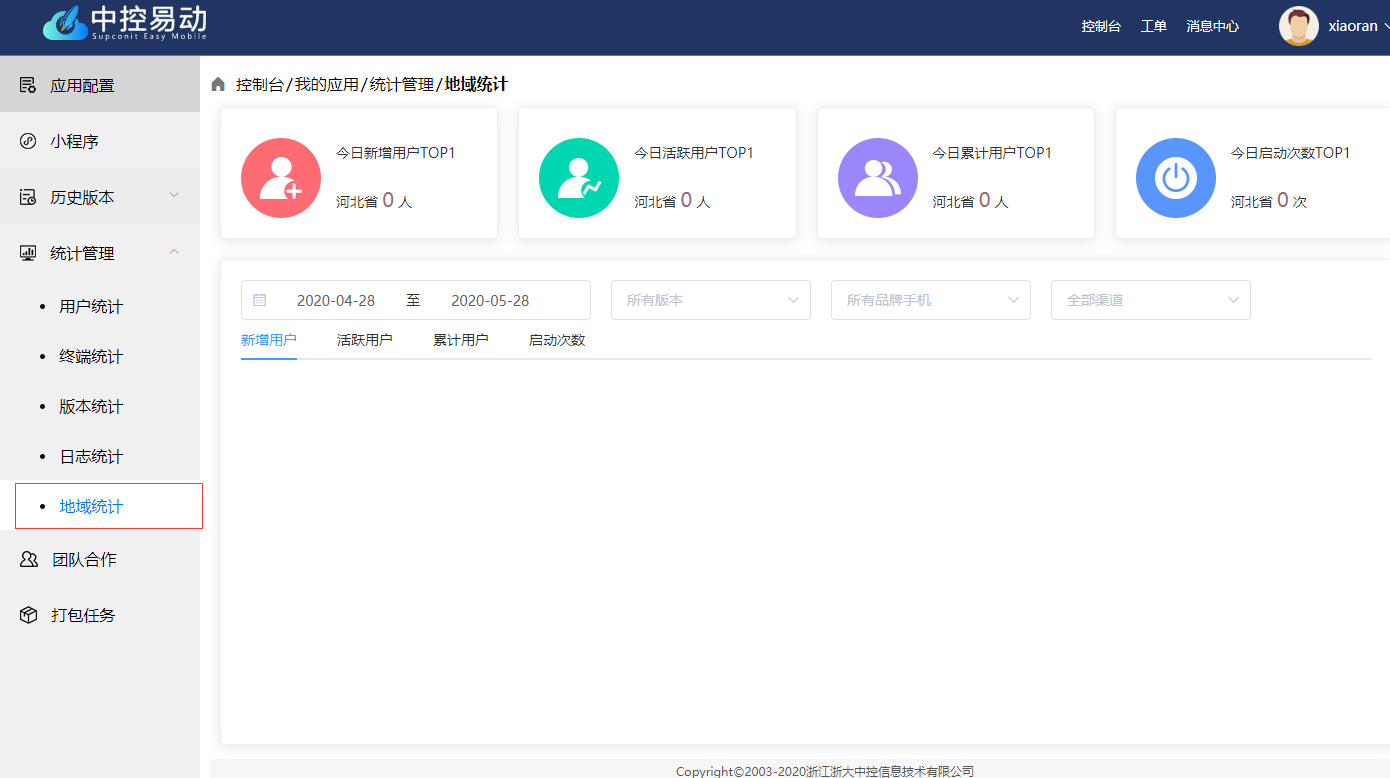Screen dimensions: 1390x778
Task: Expand the 历史版本 submenu chevron
Action: click(x=174, y=196)
